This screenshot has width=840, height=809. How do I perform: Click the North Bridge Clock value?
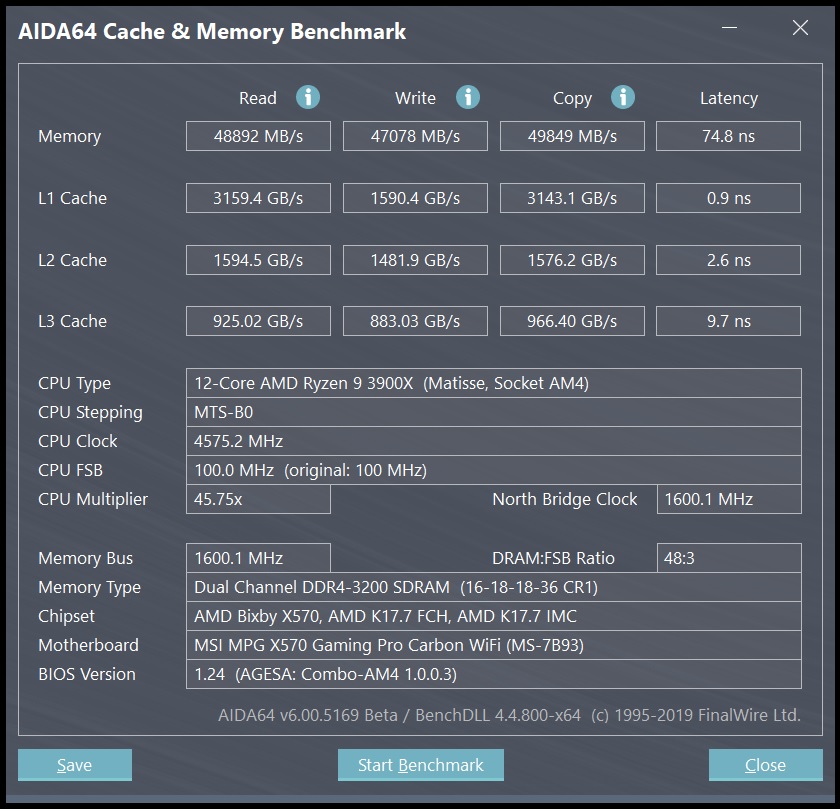[728, 499]
